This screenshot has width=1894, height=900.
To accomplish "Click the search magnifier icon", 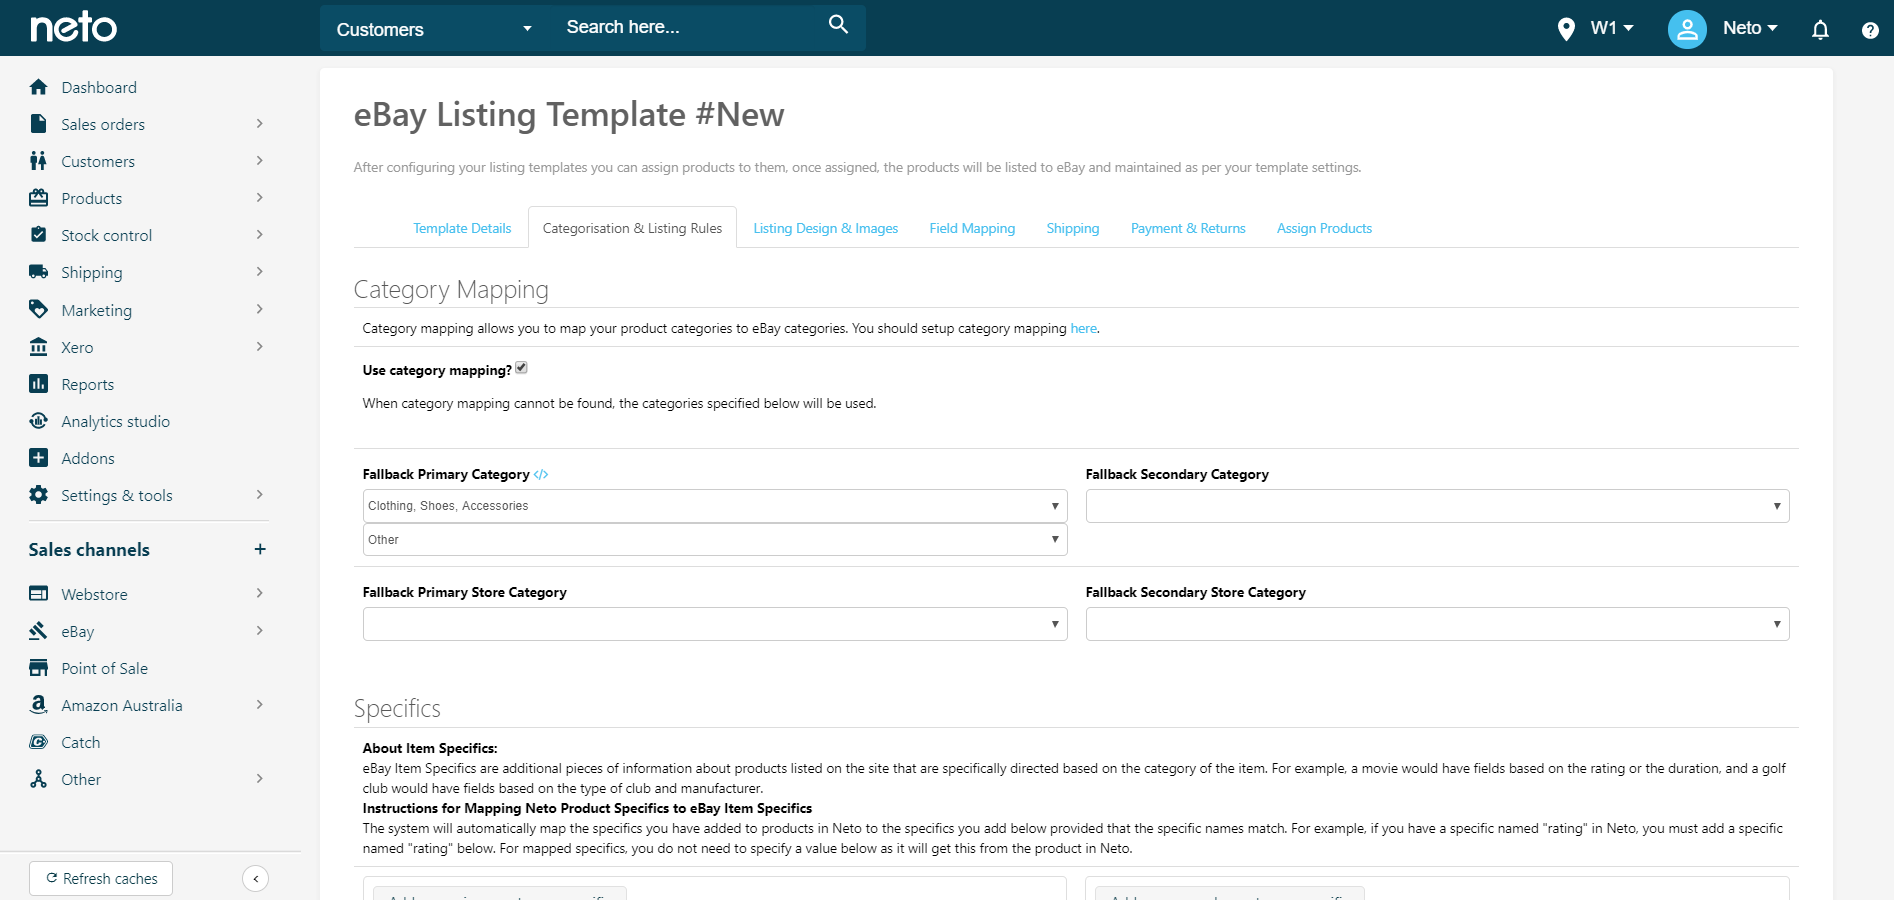I will (838, 25).
